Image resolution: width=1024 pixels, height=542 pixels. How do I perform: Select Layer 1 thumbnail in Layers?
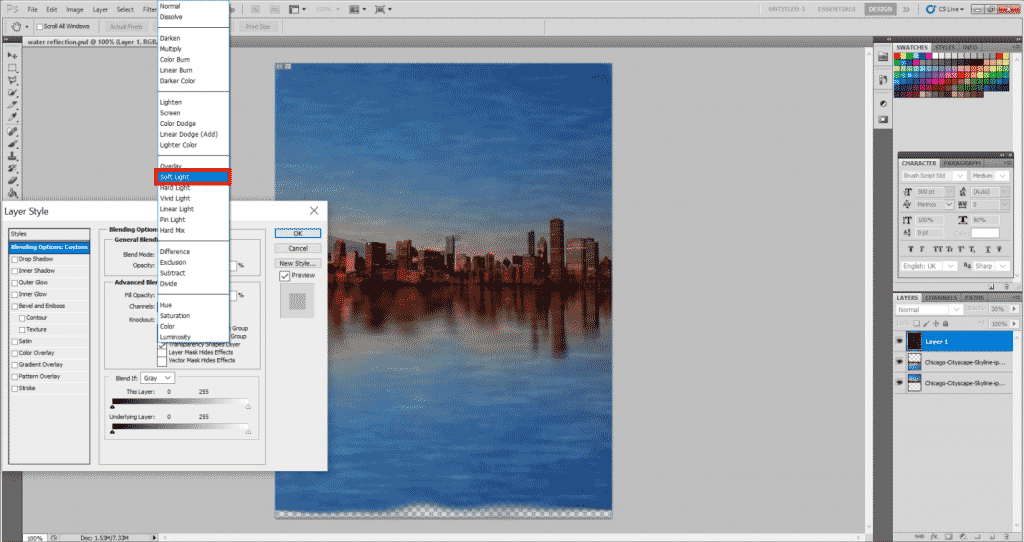coord(914,341)
